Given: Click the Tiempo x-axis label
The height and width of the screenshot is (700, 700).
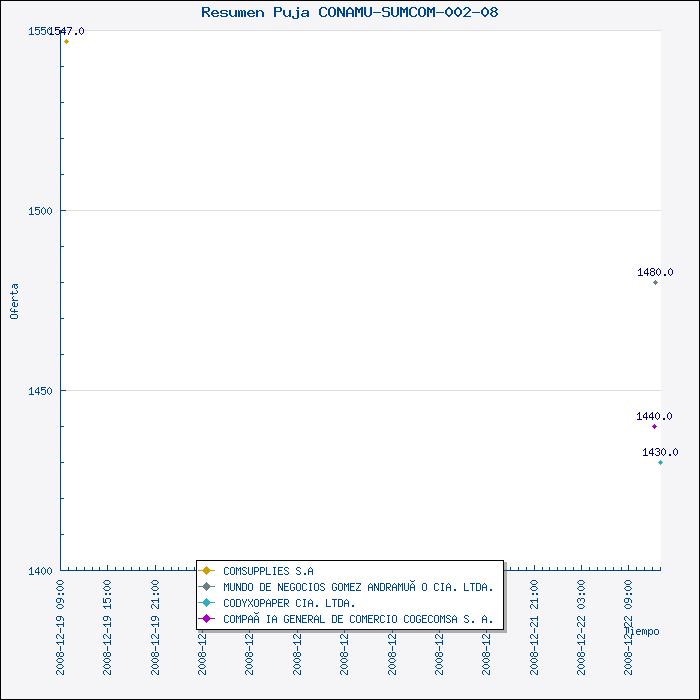Looking at the screenshot, I should (641, 631).
